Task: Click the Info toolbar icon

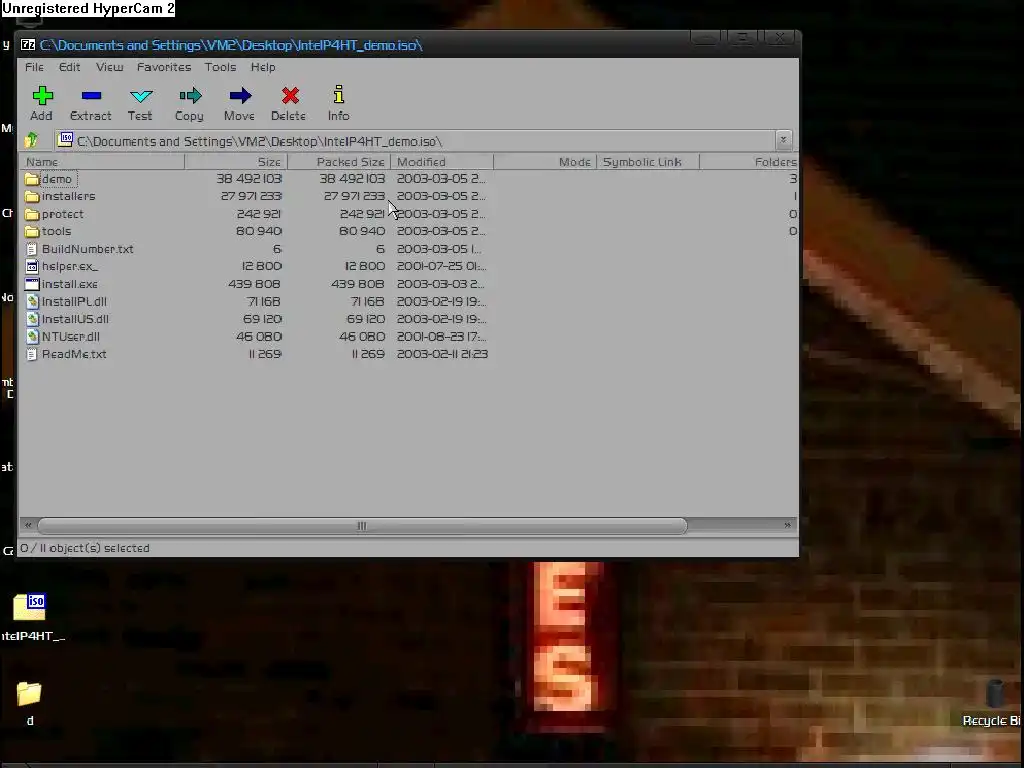Action: (338, 95)
